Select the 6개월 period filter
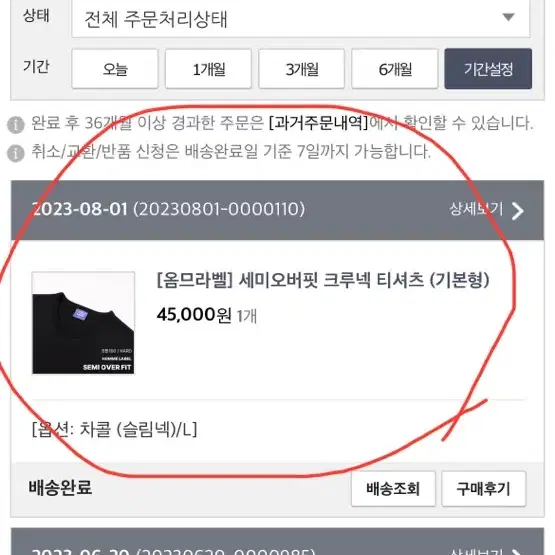555x555 pixels. tap(395, 69)
